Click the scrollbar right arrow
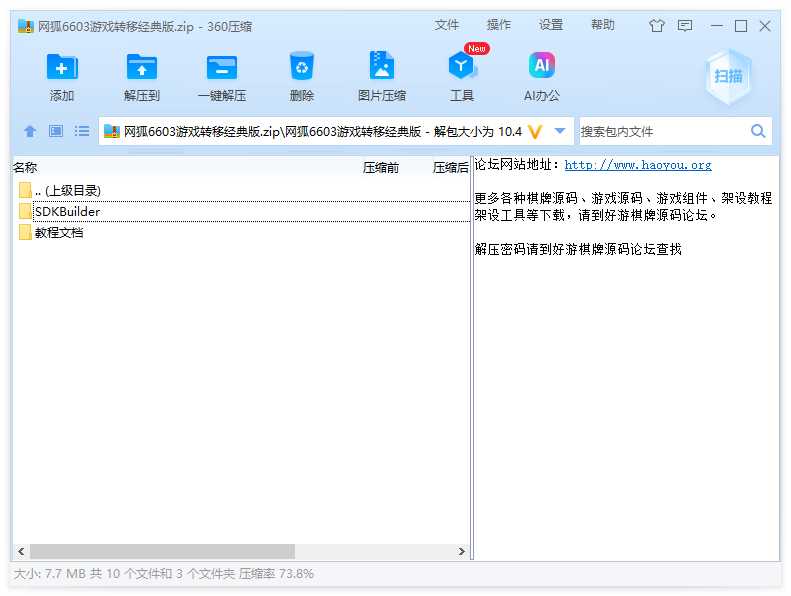The height and width of the screenshot is (596, 791). pos(462,551)
